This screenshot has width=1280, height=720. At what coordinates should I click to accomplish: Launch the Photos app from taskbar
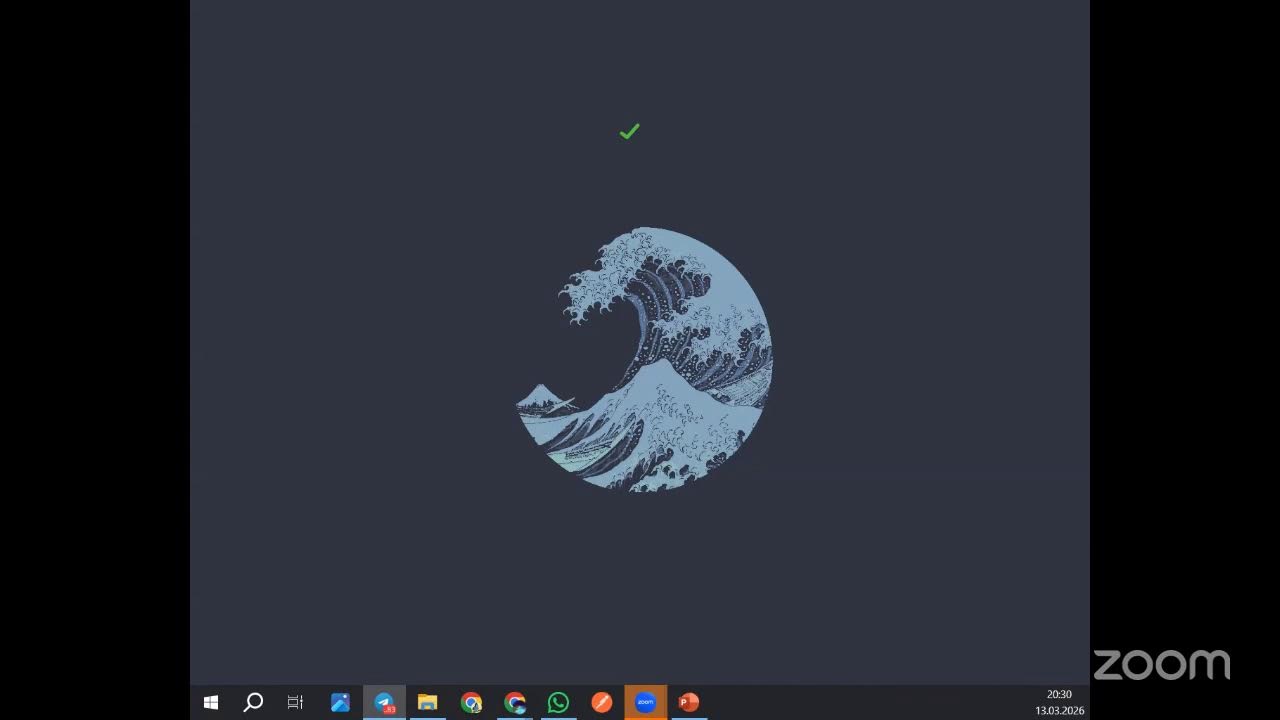pyautogui.click(x=340, y=703)
